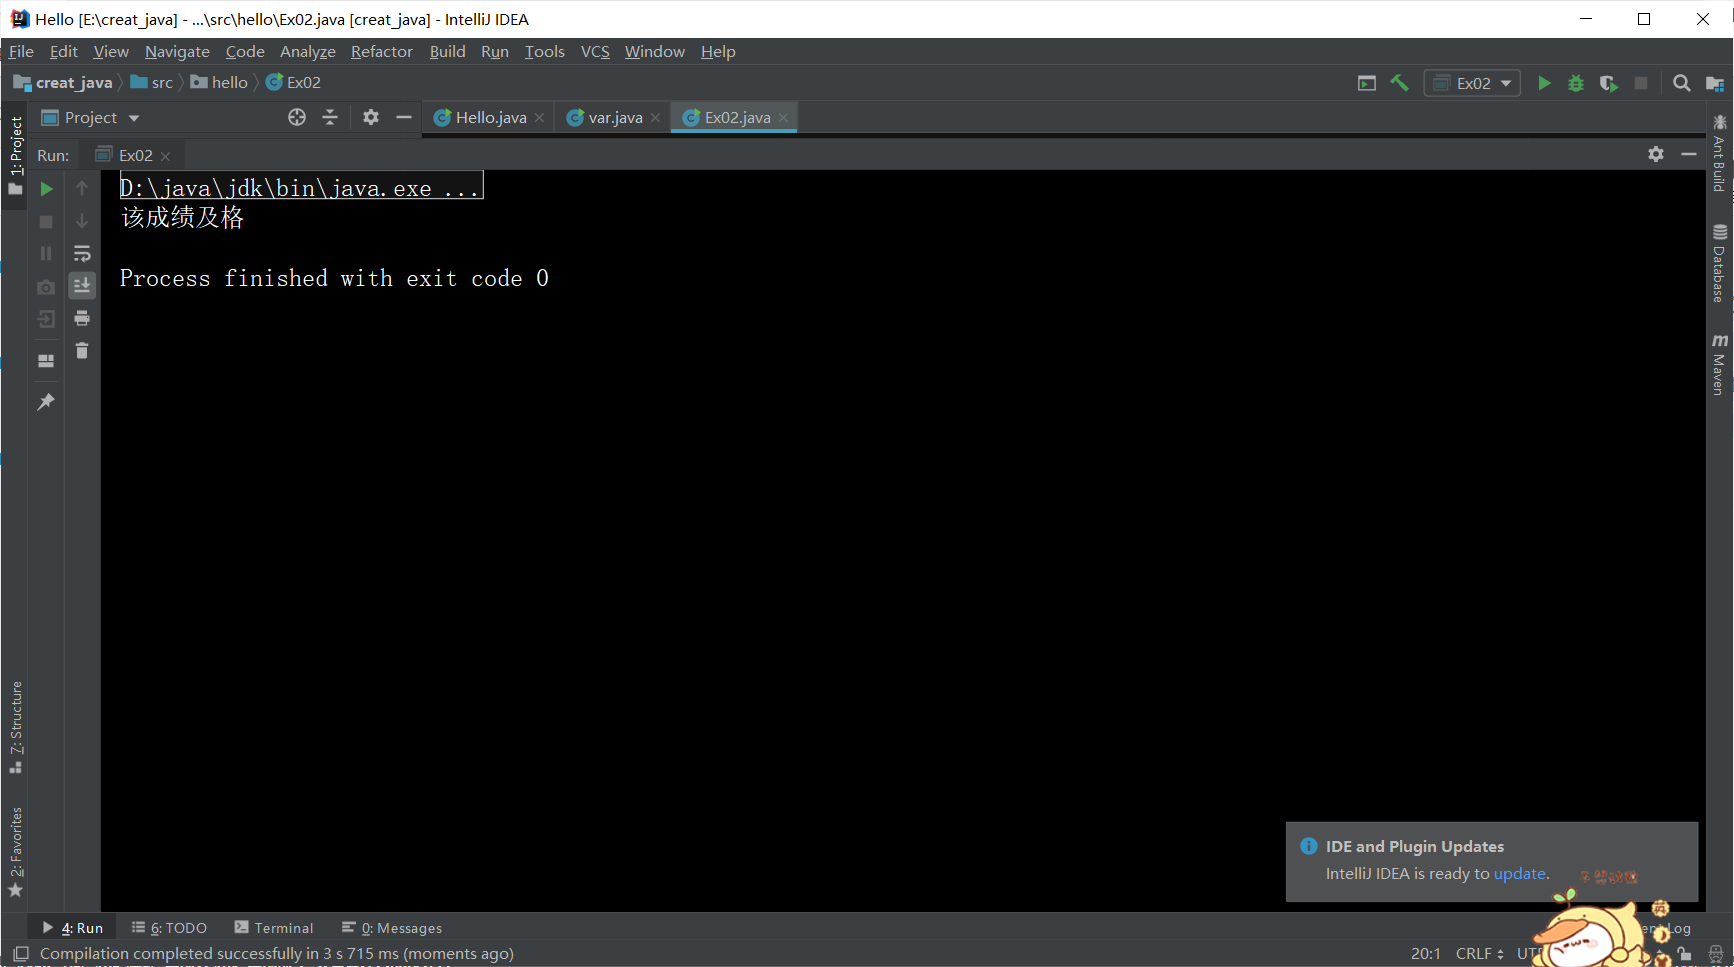This screenshot has width=1734, height=967.
Task: Click the Up the stack trace arrow
Action: click(82, 189)
